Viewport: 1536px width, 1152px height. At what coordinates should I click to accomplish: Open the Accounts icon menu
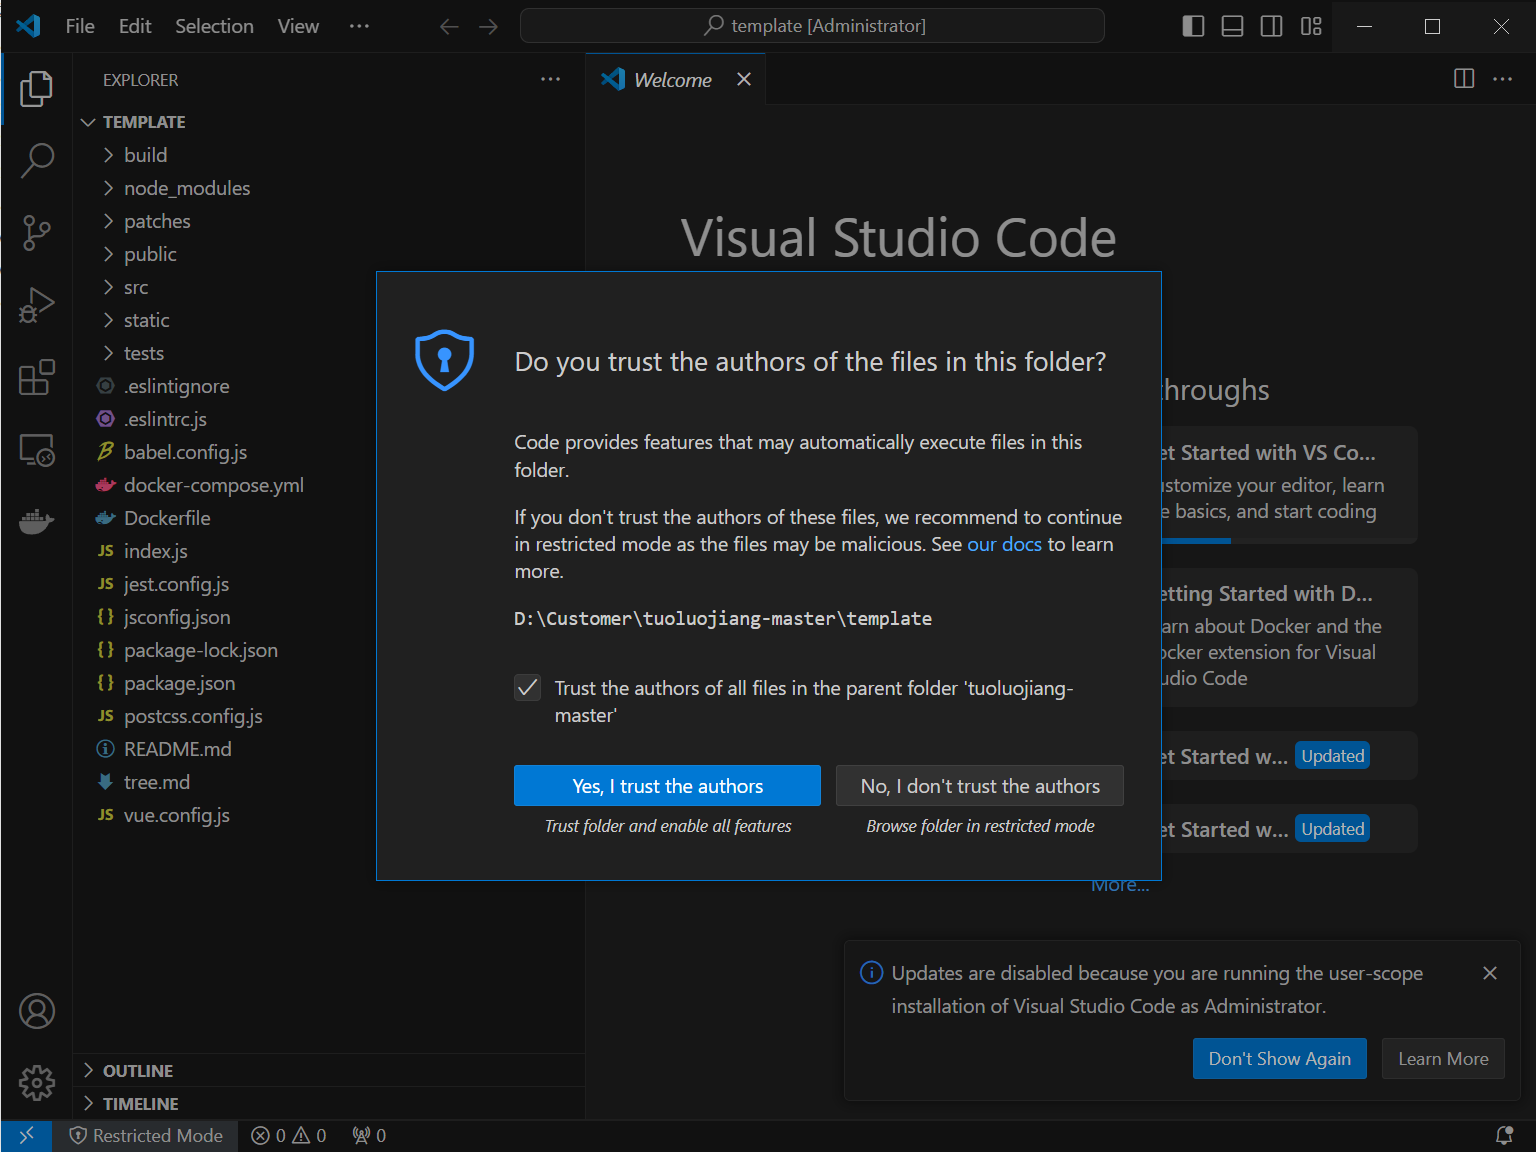tap(37, 1011)
